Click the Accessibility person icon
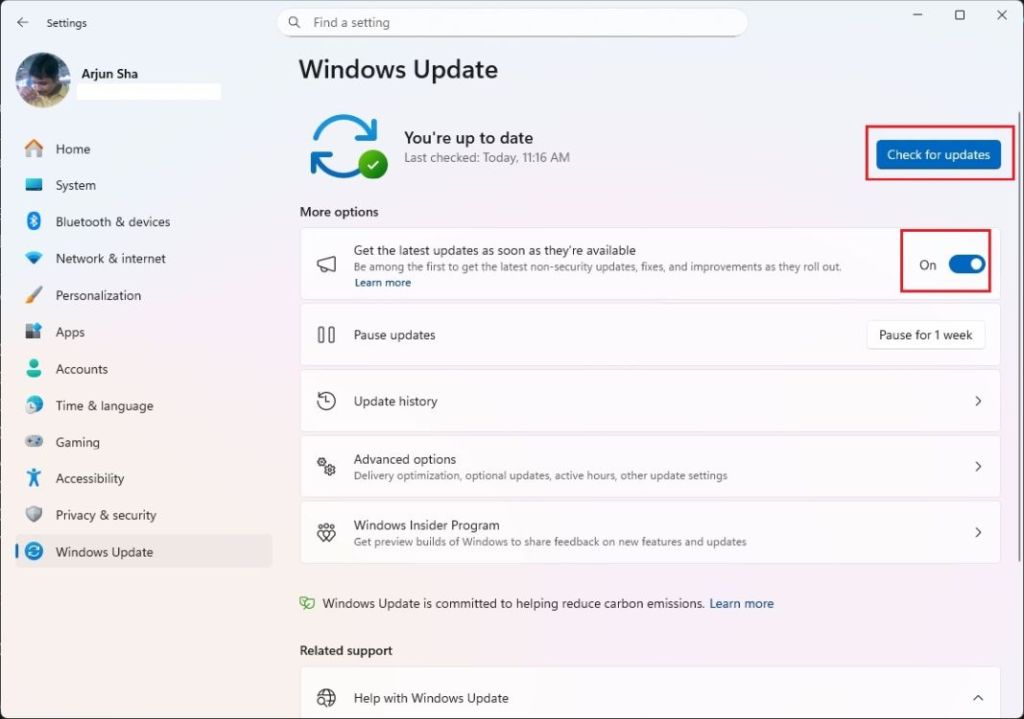Screen dimensions: 1024x719 point(33,478)
